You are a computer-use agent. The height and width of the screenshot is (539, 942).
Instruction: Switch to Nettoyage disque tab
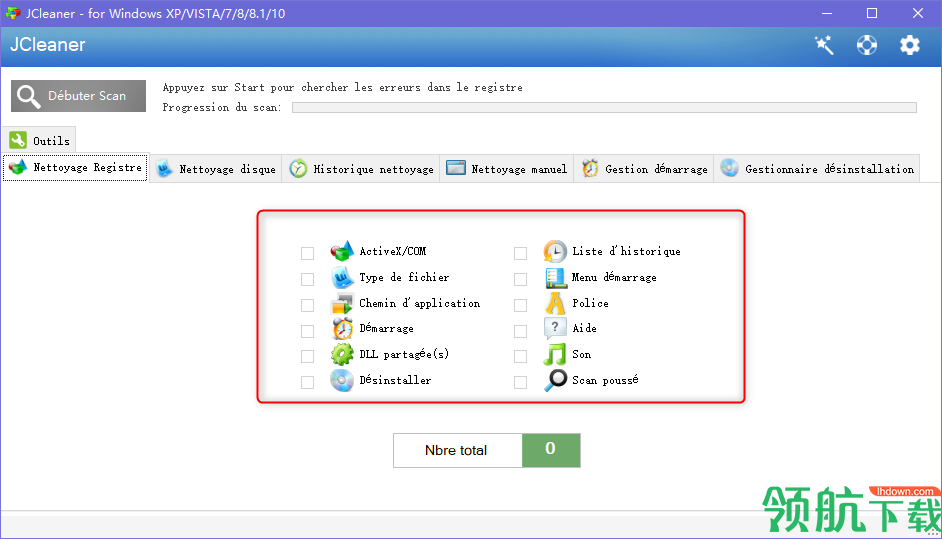click(216, 169)
